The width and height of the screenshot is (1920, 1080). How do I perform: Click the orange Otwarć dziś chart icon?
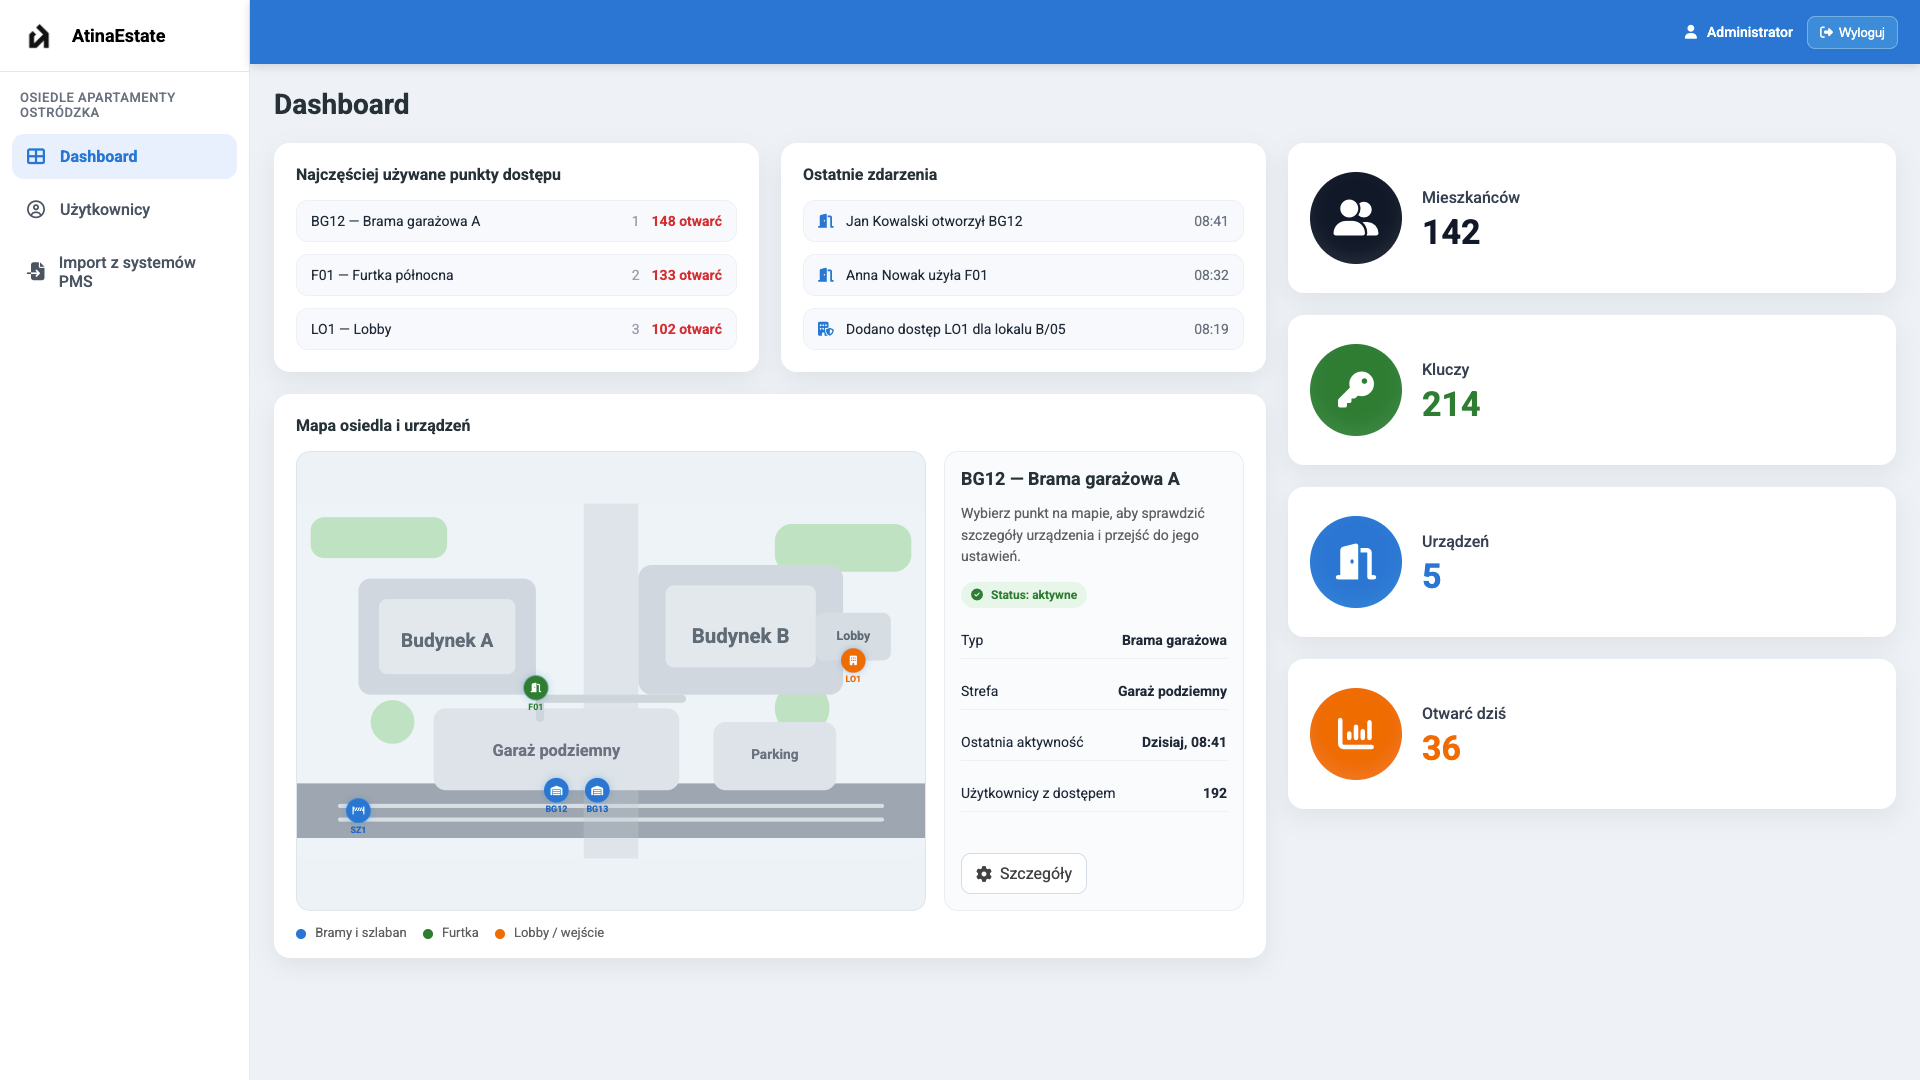(1355, 734)
